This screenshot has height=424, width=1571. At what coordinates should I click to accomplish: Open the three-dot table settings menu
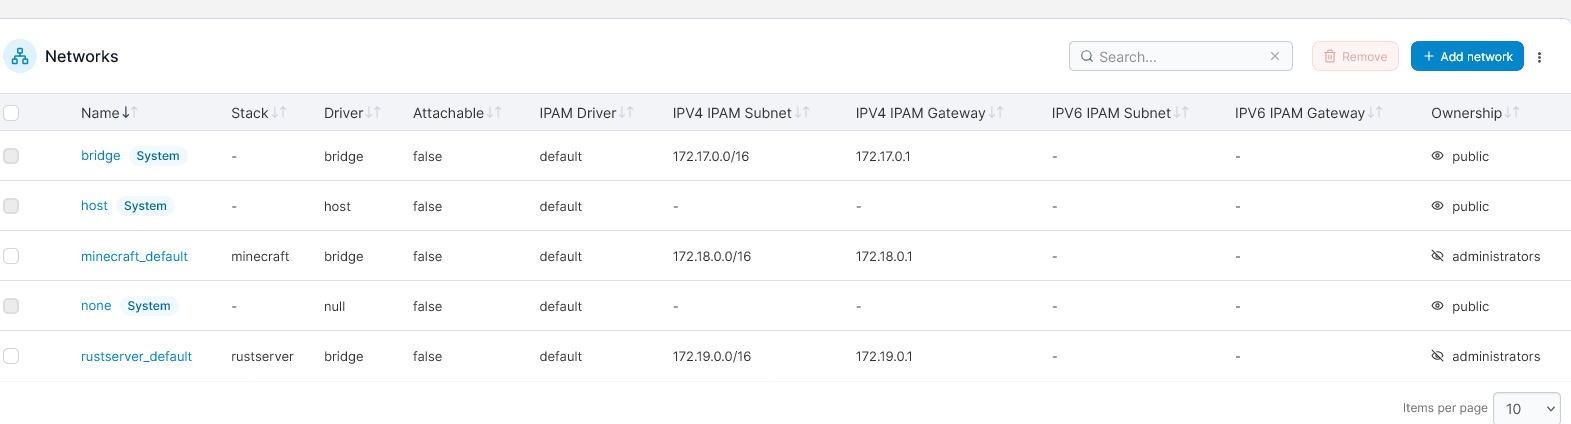tap(1539, 57)
